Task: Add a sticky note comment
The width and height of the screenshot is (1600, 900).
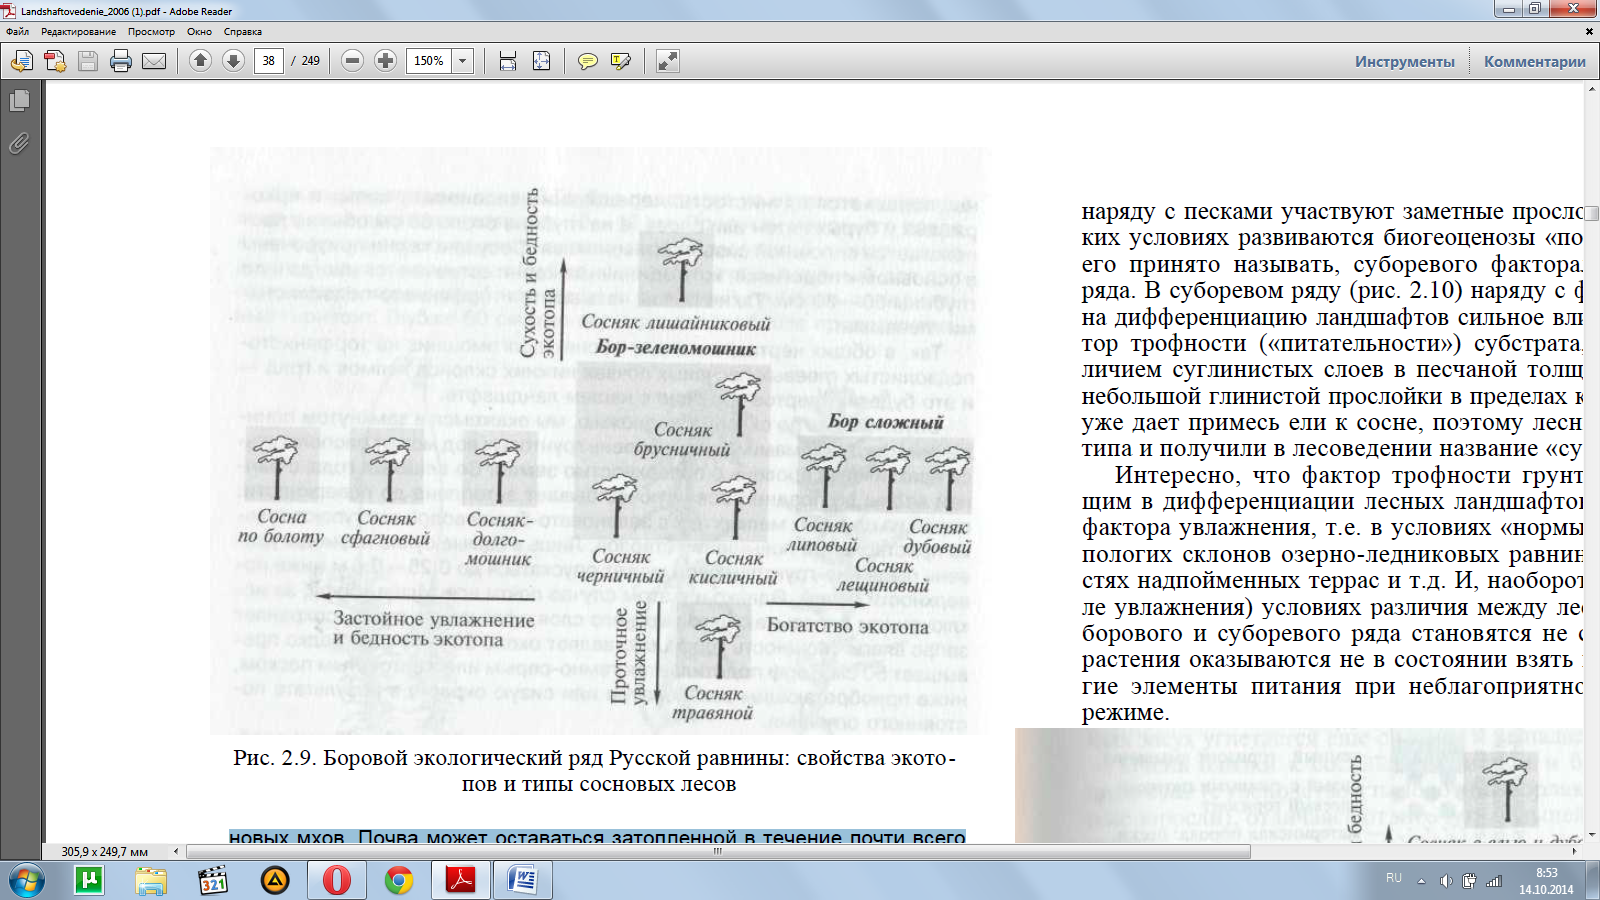Action: pos(588,61)
